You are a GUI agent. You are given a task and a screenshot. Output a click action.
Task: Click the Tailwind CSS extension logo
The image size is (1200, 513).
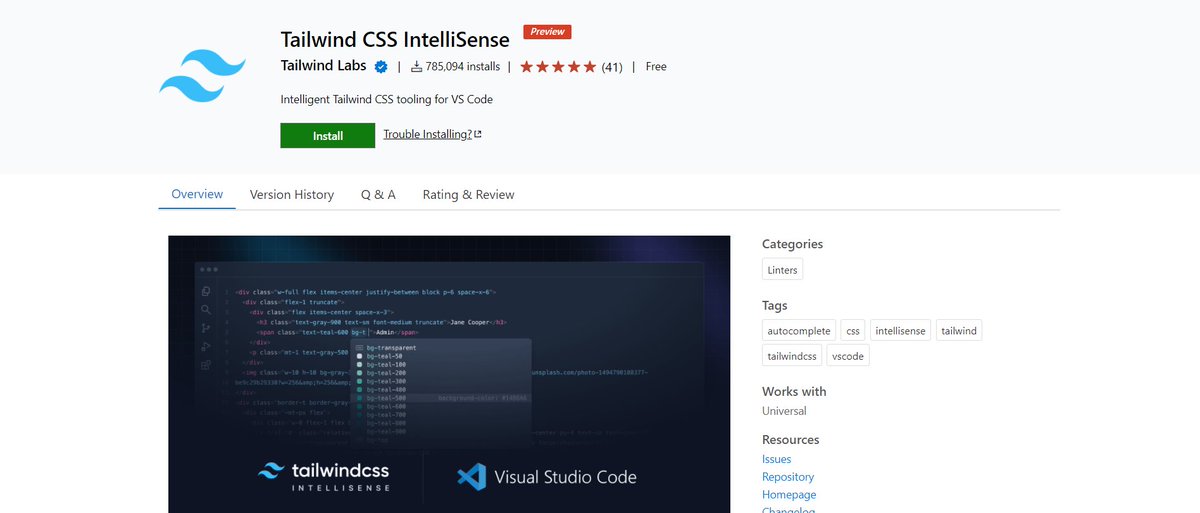202,77
